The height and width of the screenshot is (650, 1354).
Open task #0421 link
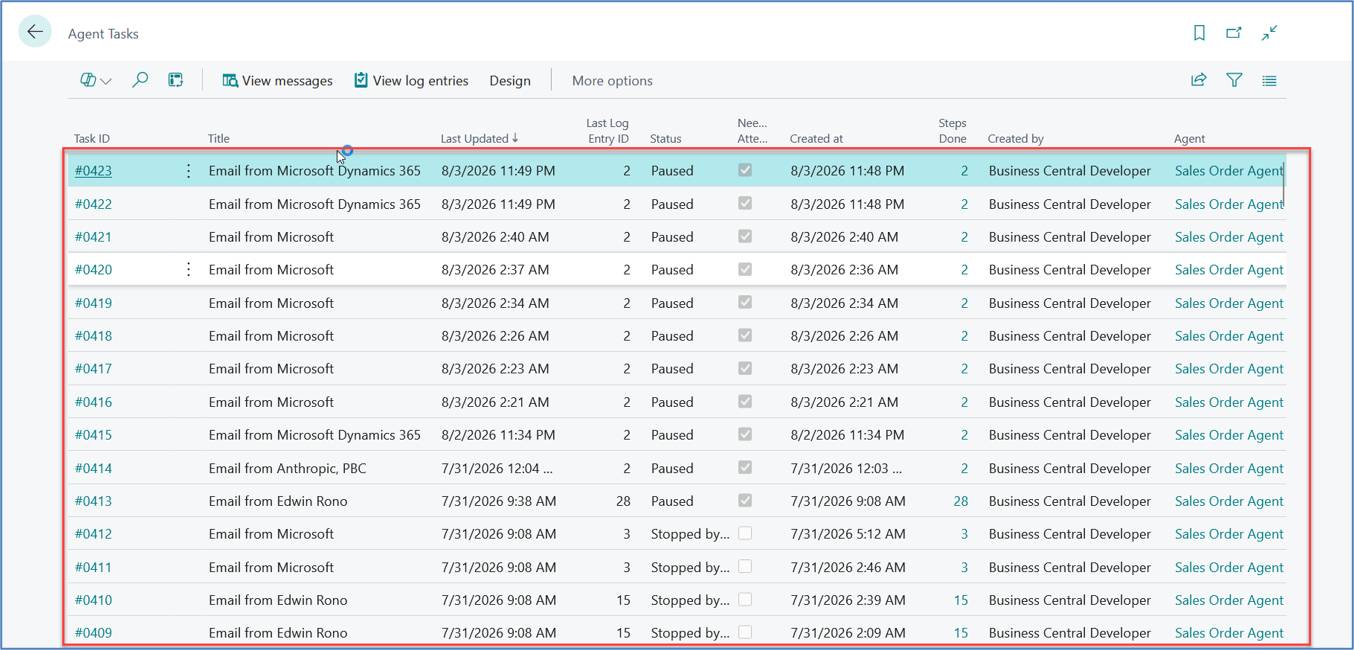[x=93, y=237]
